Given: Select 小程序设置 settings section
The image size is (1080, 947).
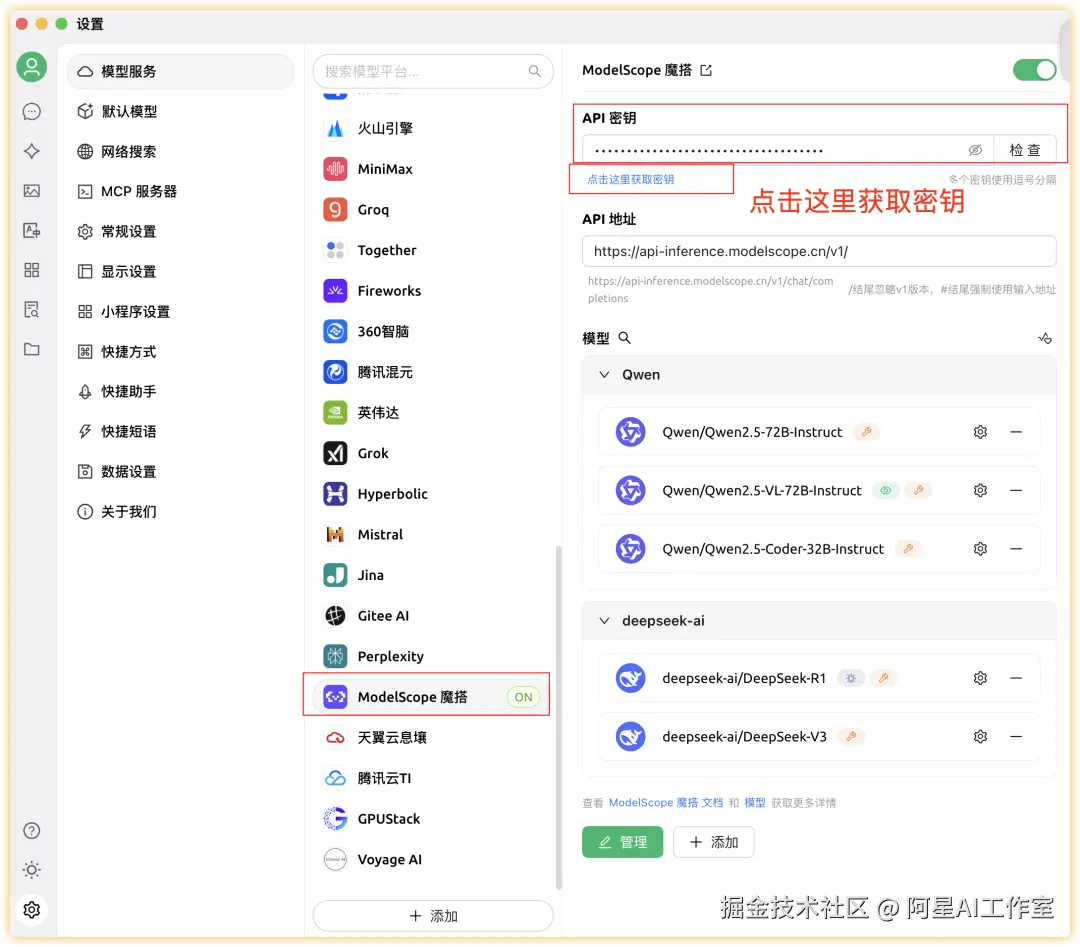Looking at the screenshot, I should (x=180, y=312).
